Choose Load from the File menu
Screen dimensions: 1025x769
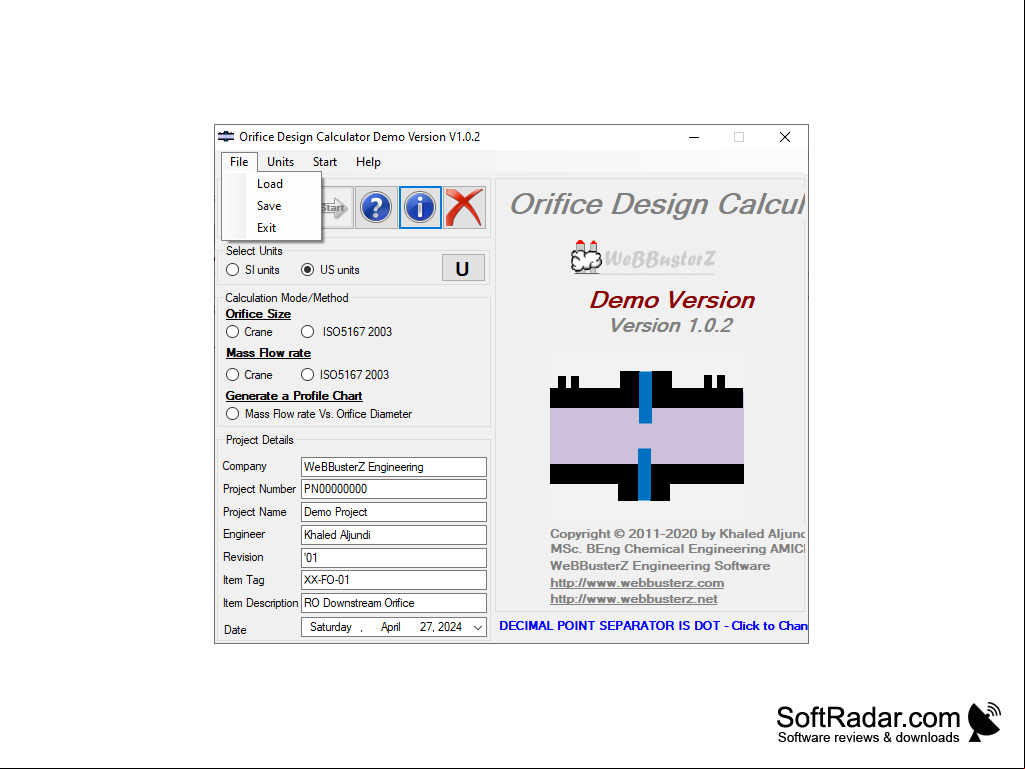pos(271,184)
